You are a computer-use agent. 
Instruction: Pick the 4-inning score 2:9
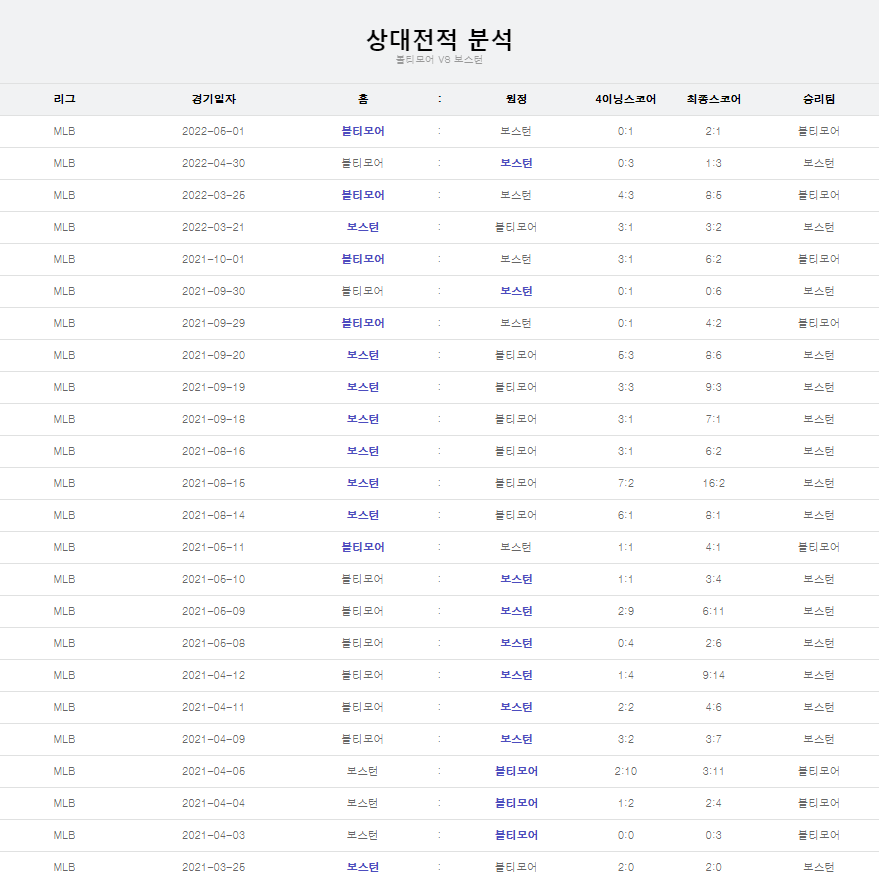click(x=626, y=611)
